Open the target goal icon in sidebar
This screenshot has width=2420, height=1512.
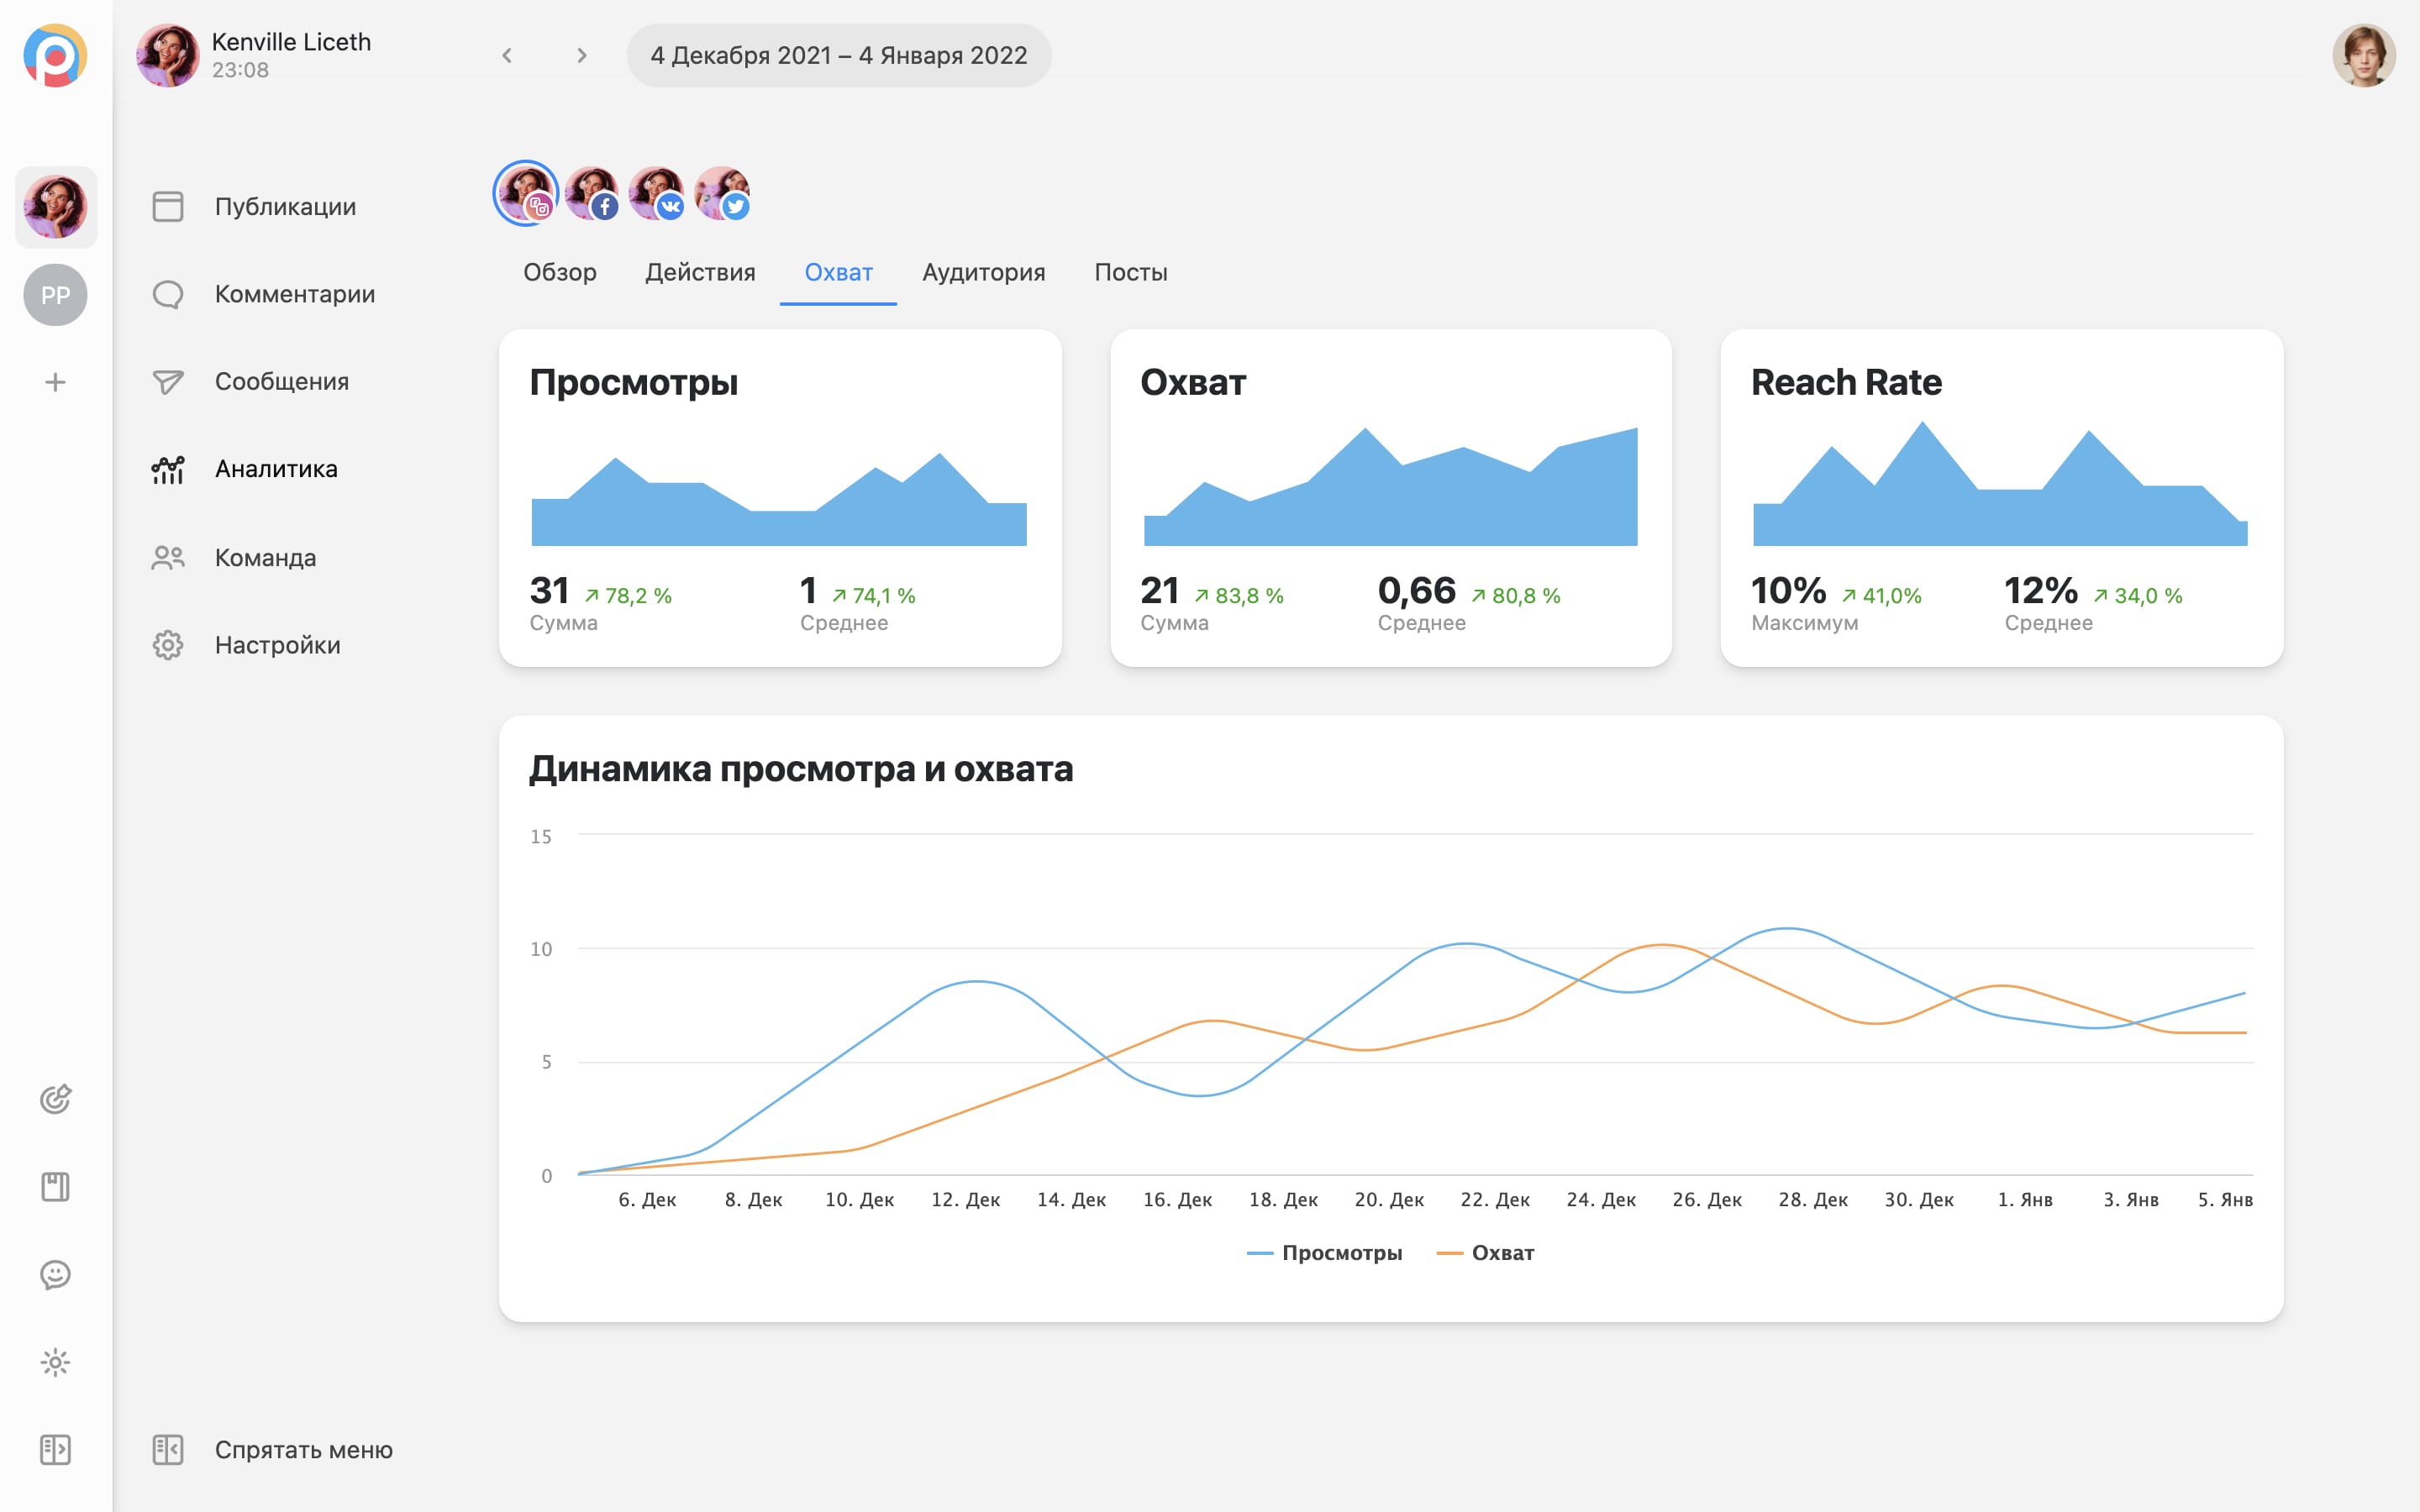(55, 1099)
